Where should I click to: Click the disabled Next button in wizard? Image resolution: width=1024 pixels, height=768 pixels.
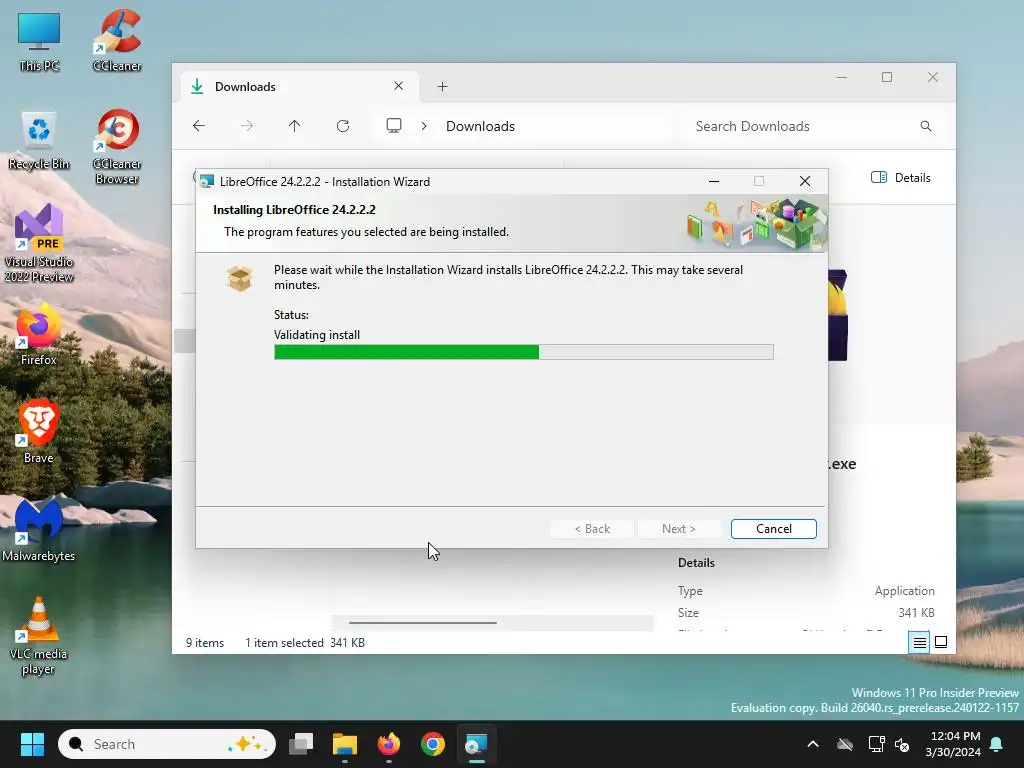pos(679,529)
